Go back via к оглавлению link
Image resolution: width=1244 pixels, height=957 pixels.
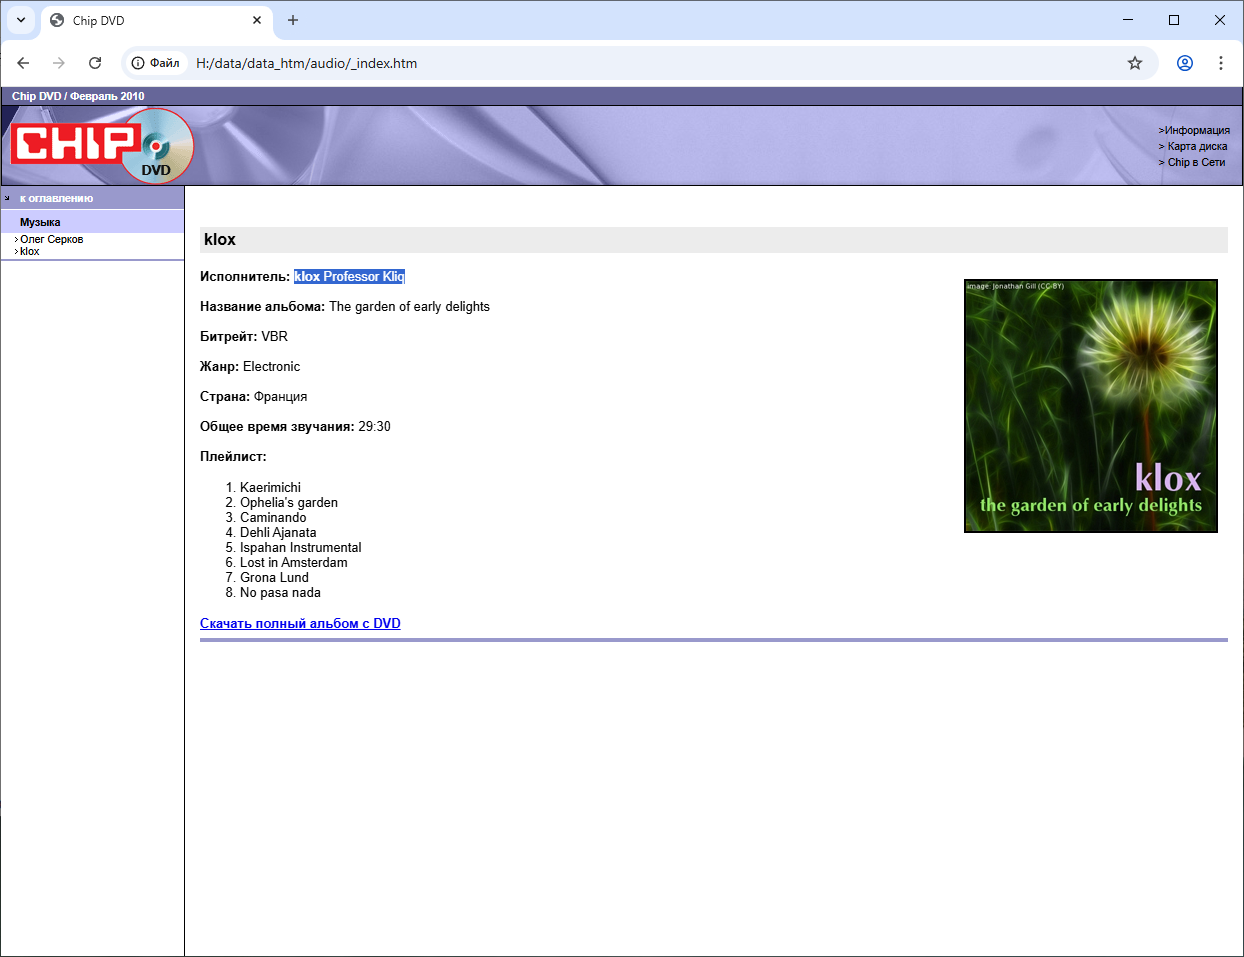[56, 198]
